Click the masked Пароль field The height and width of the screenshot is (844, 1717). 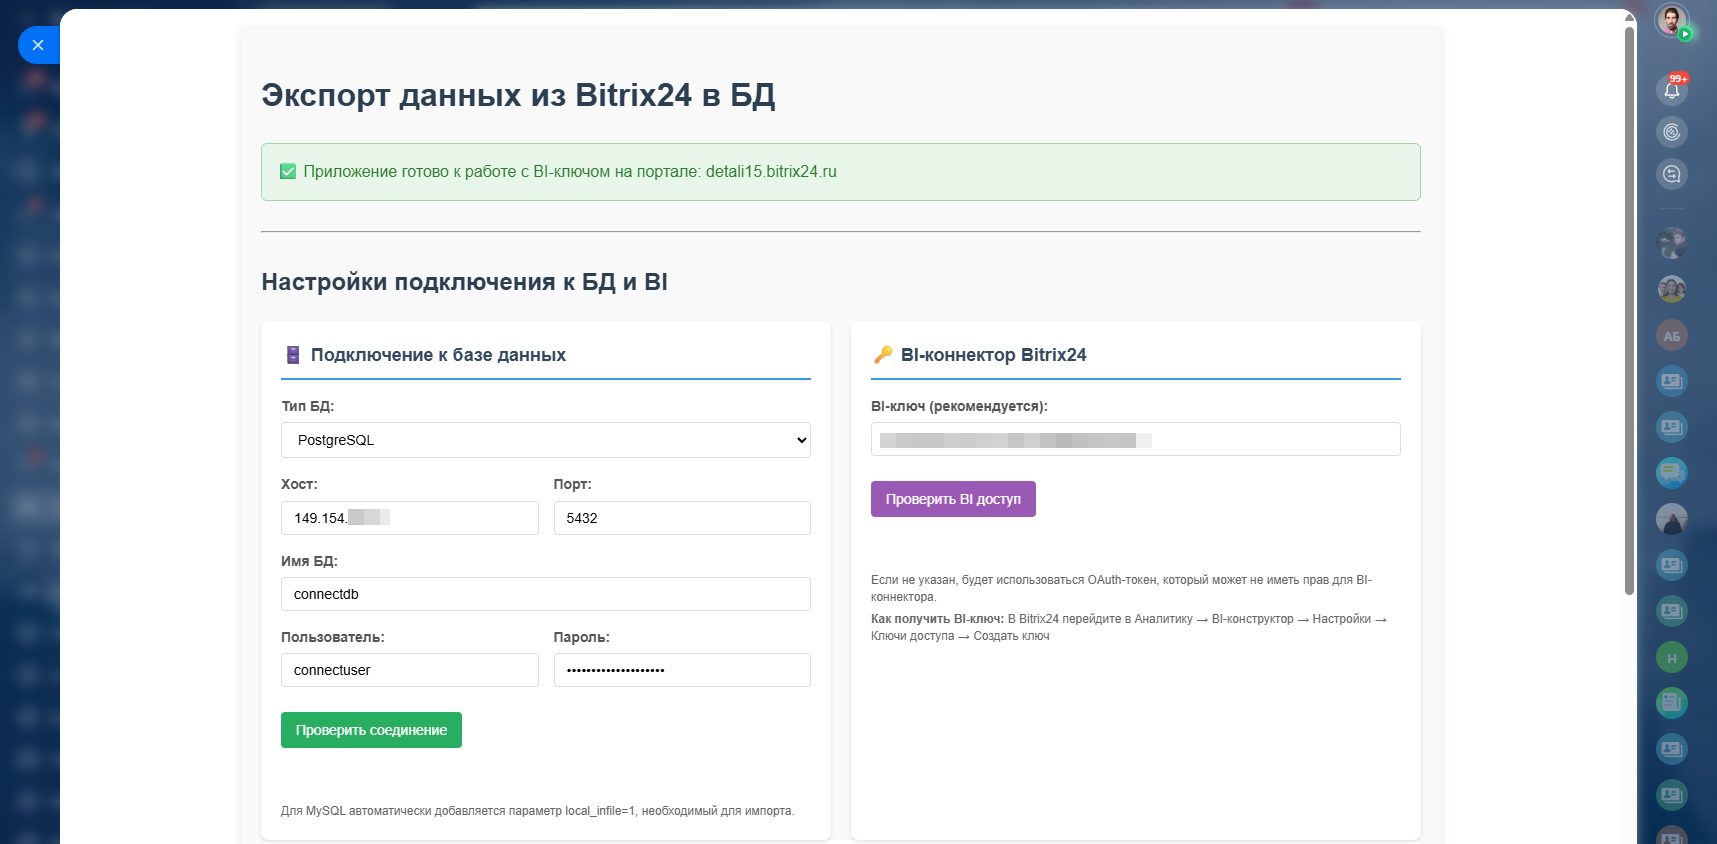[681, 670]
